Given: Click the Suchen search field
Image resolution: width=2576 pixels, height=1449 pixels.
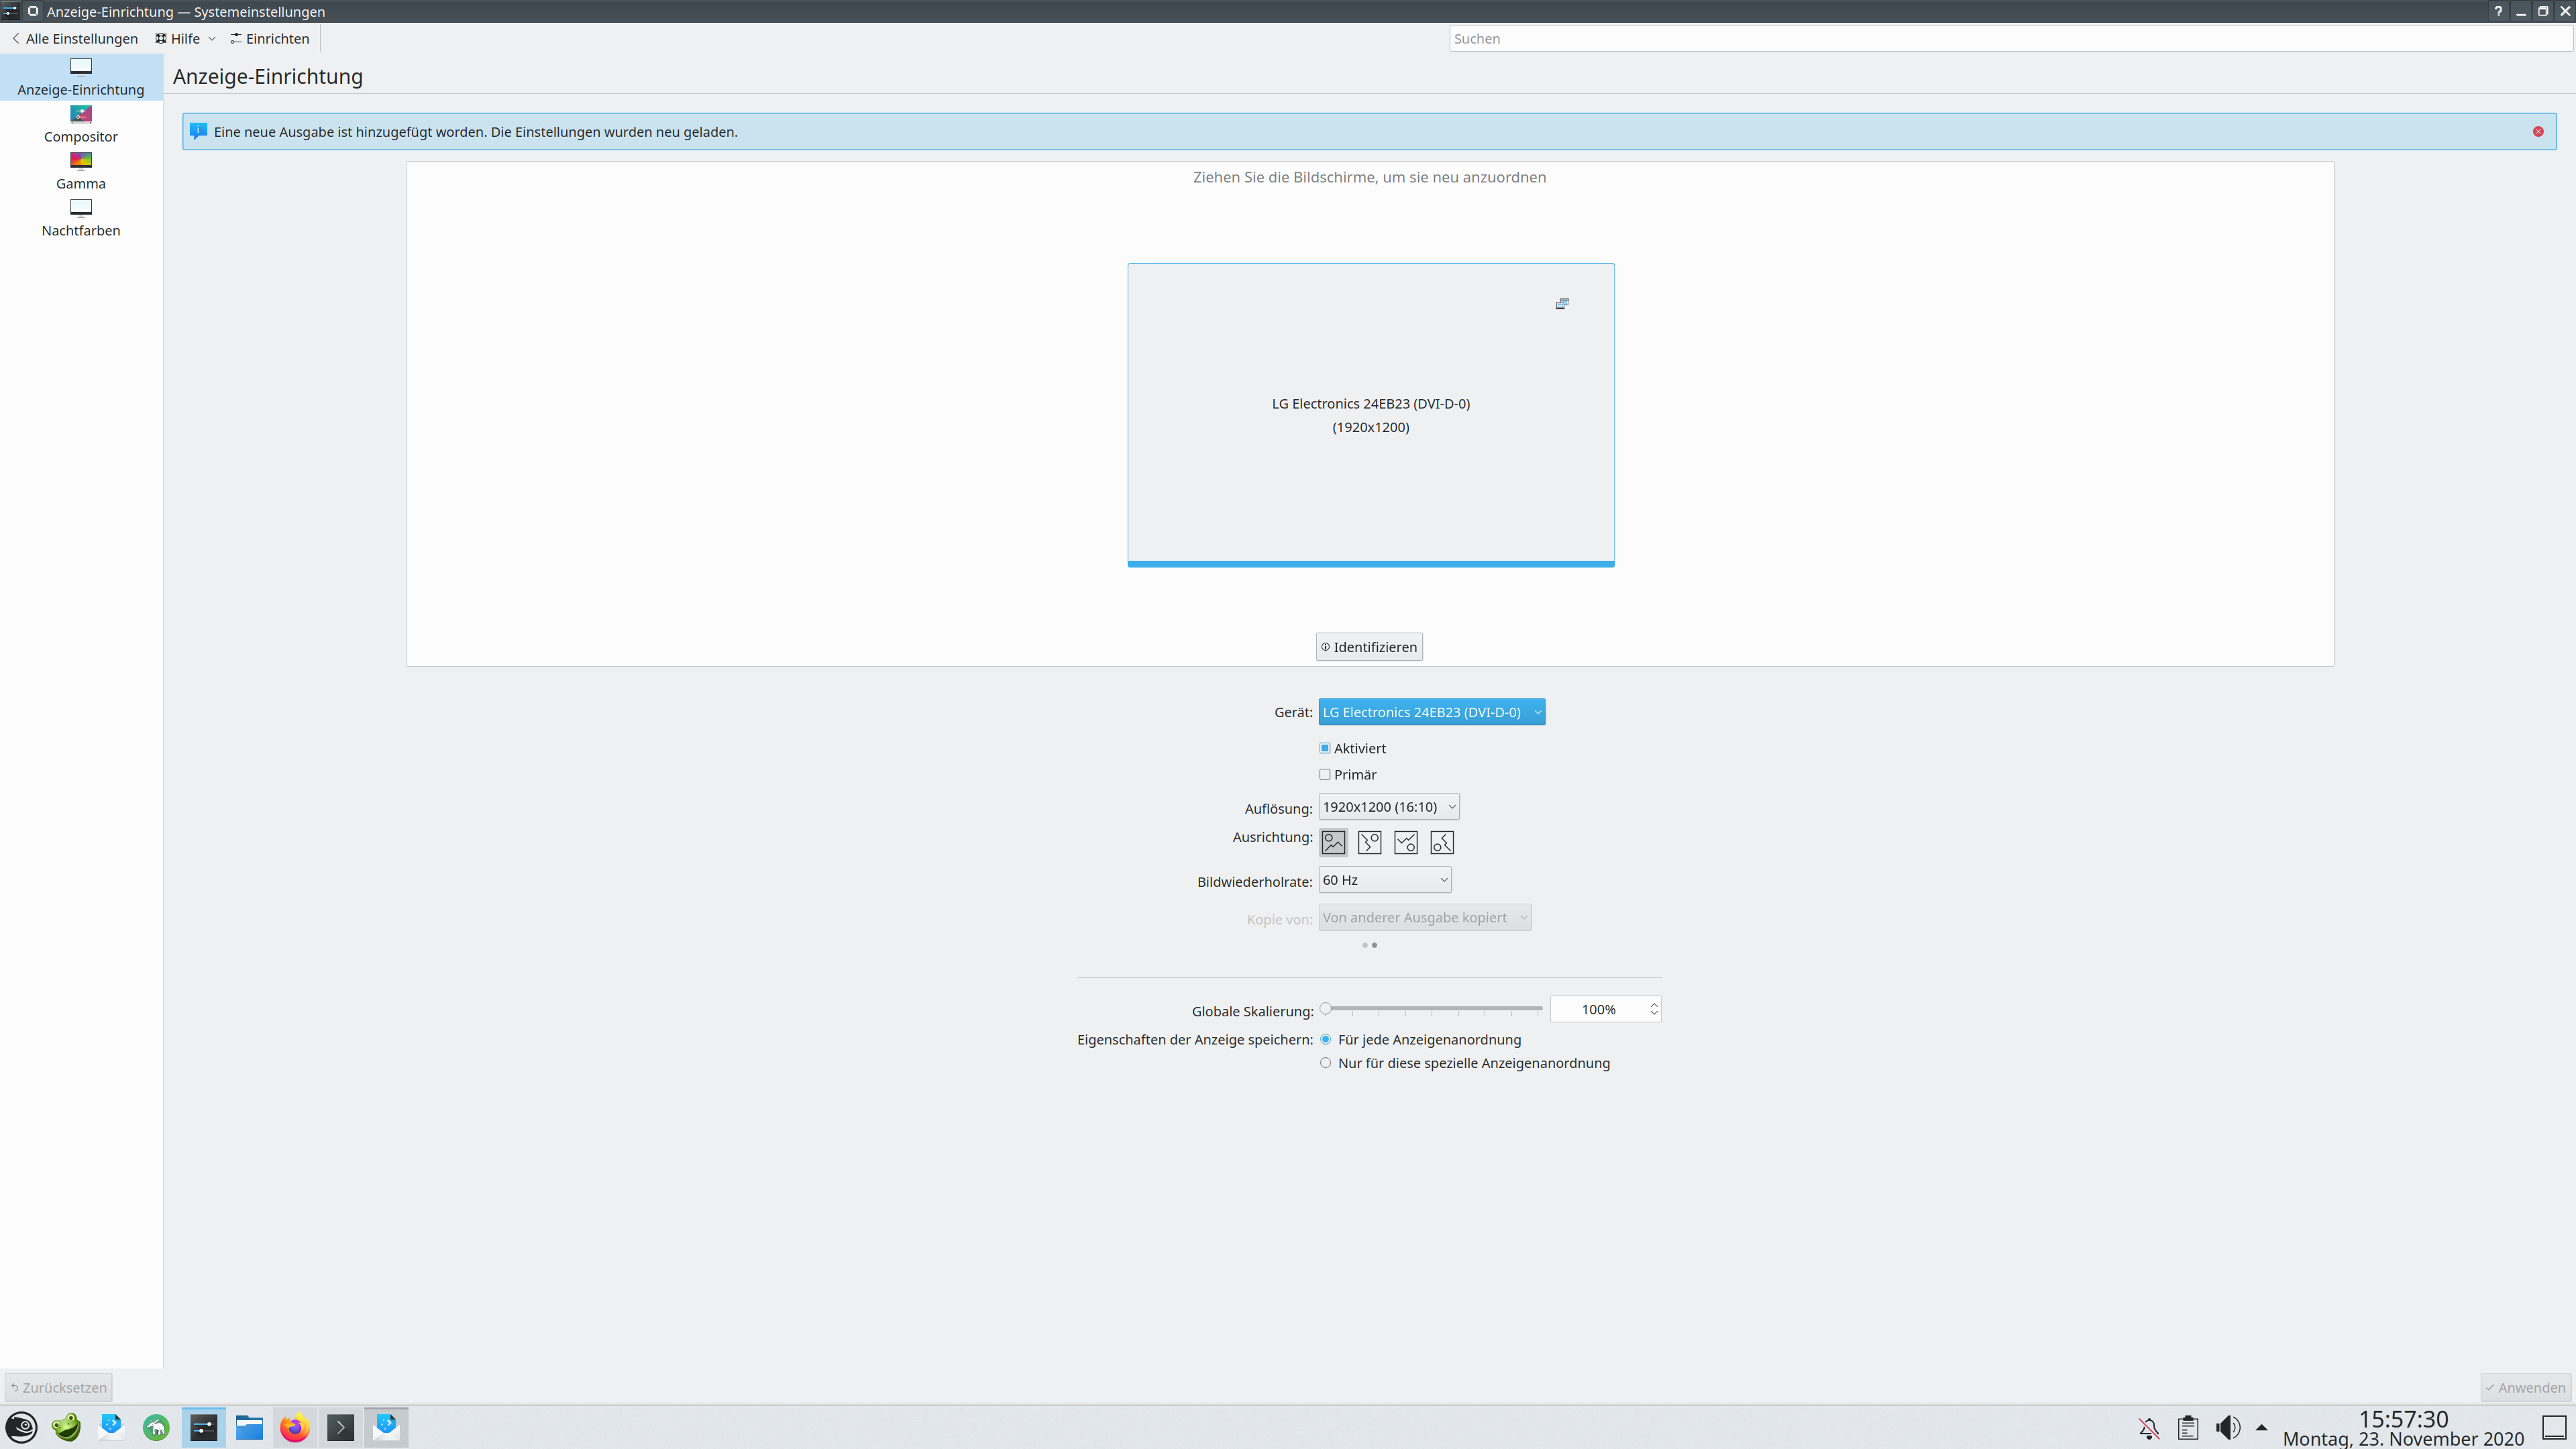Looking at the screenshot, I should point(2010,39).
